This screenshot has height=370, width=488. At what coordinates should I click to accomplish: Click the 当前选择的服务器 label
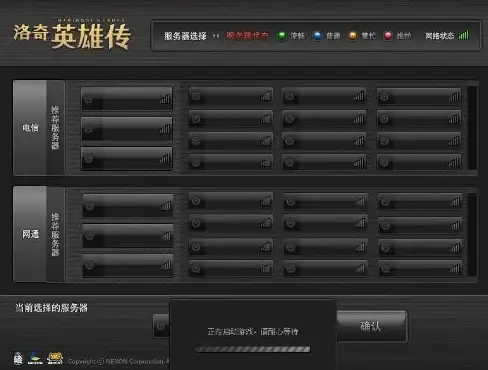51,308
